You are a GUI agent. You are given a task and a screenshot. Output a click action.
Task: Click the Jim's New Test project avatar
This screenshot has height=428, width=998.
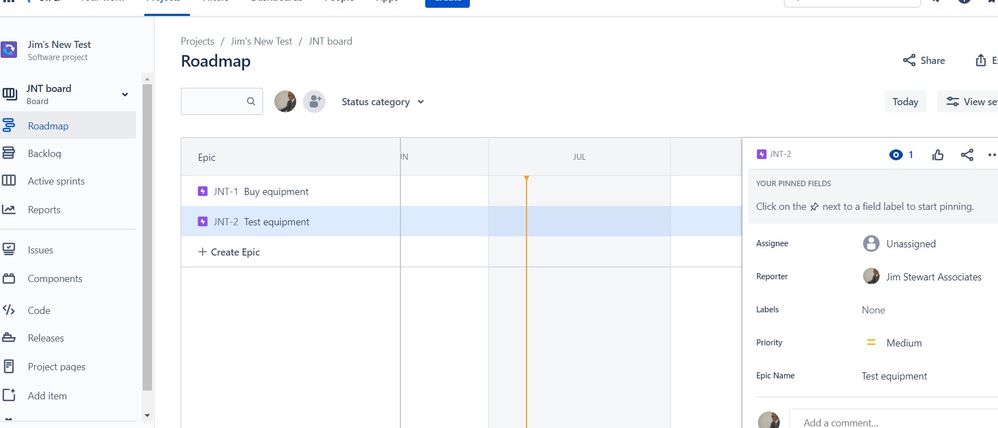[9, 50]
